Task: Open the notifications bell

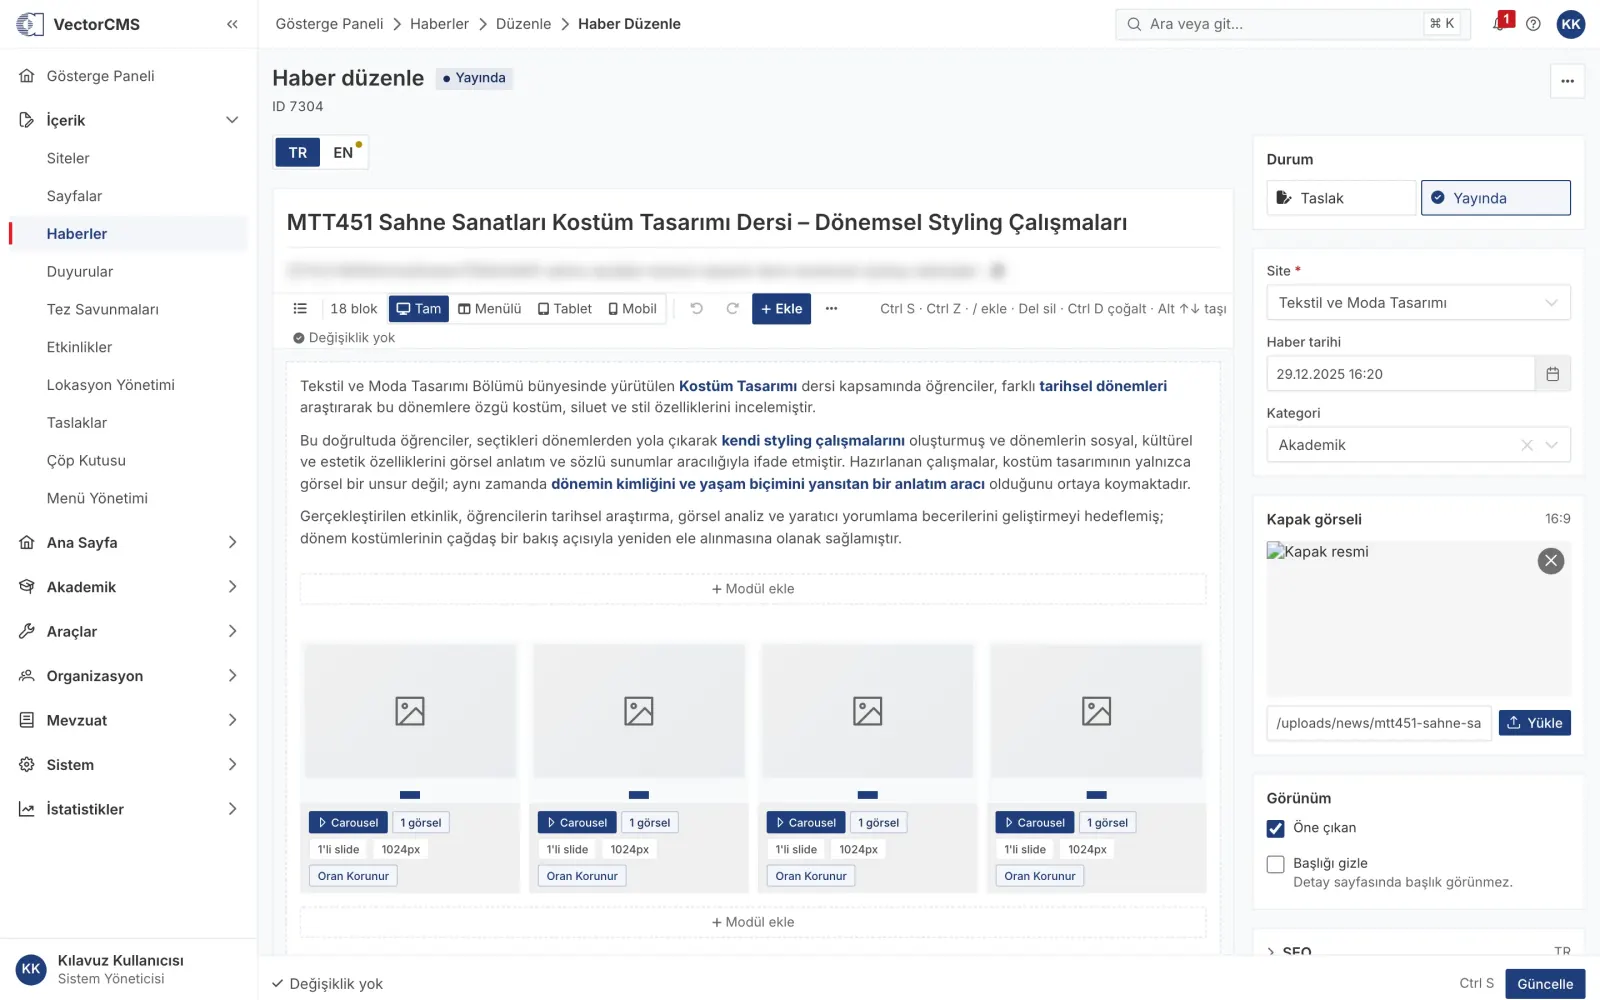Action: [1501, 23]
